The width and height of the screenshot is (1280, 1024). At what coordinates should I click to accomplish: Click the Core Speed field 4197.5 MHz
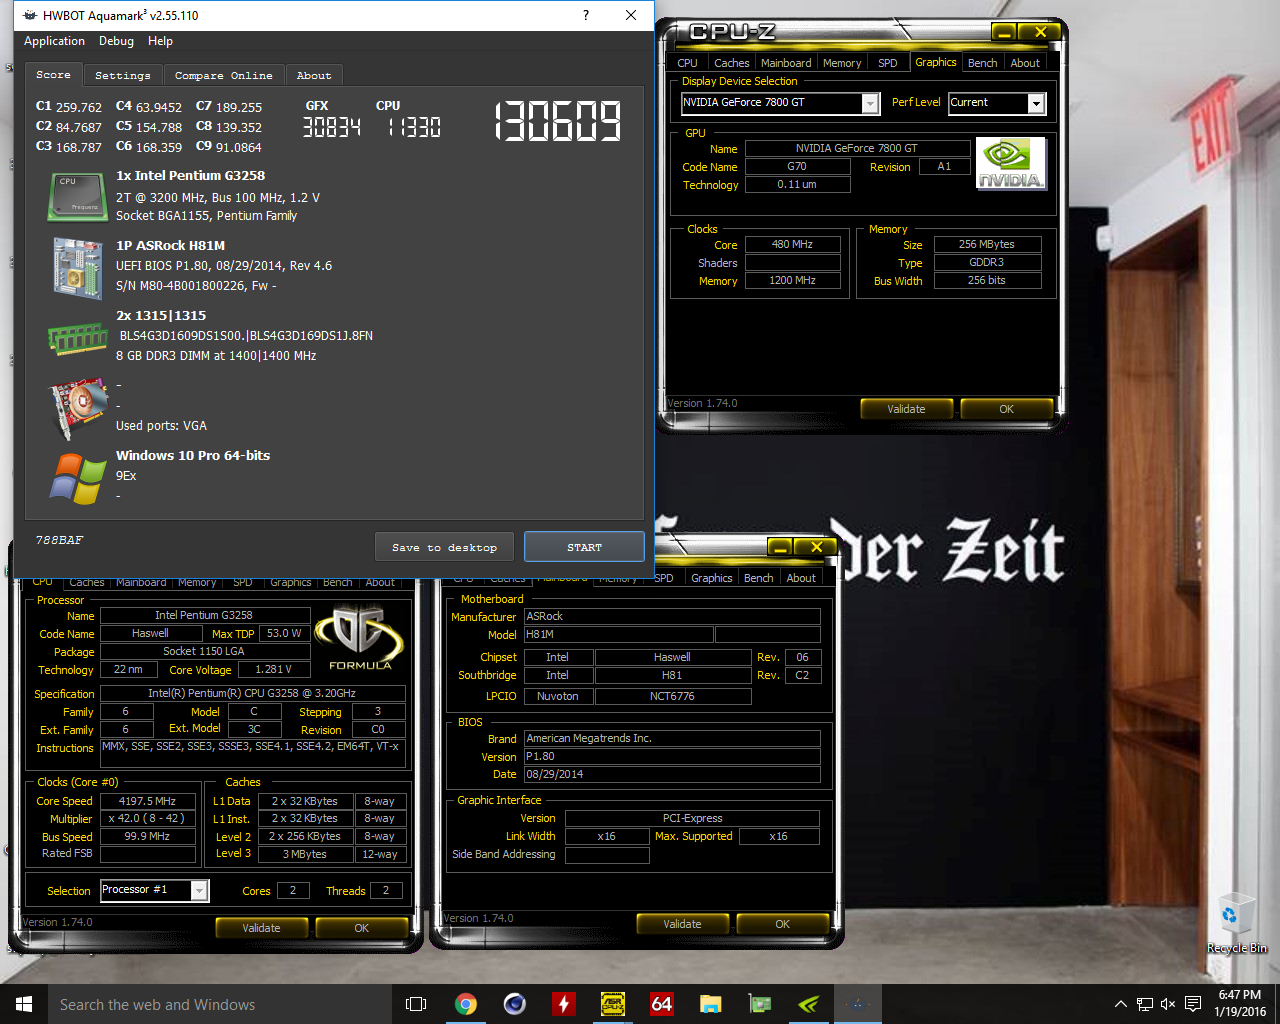148,801
